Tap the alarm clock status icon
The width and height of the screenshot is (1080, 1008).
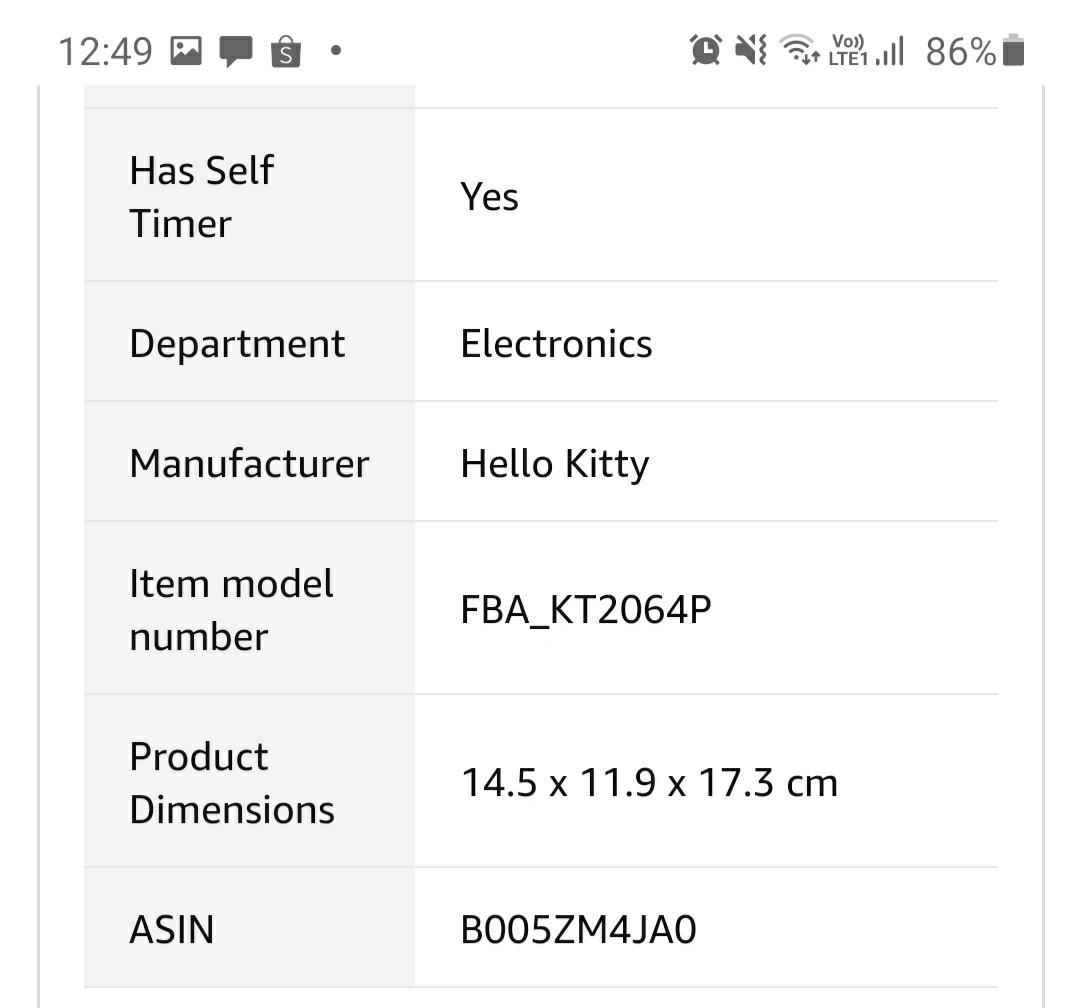click(706, 49)
